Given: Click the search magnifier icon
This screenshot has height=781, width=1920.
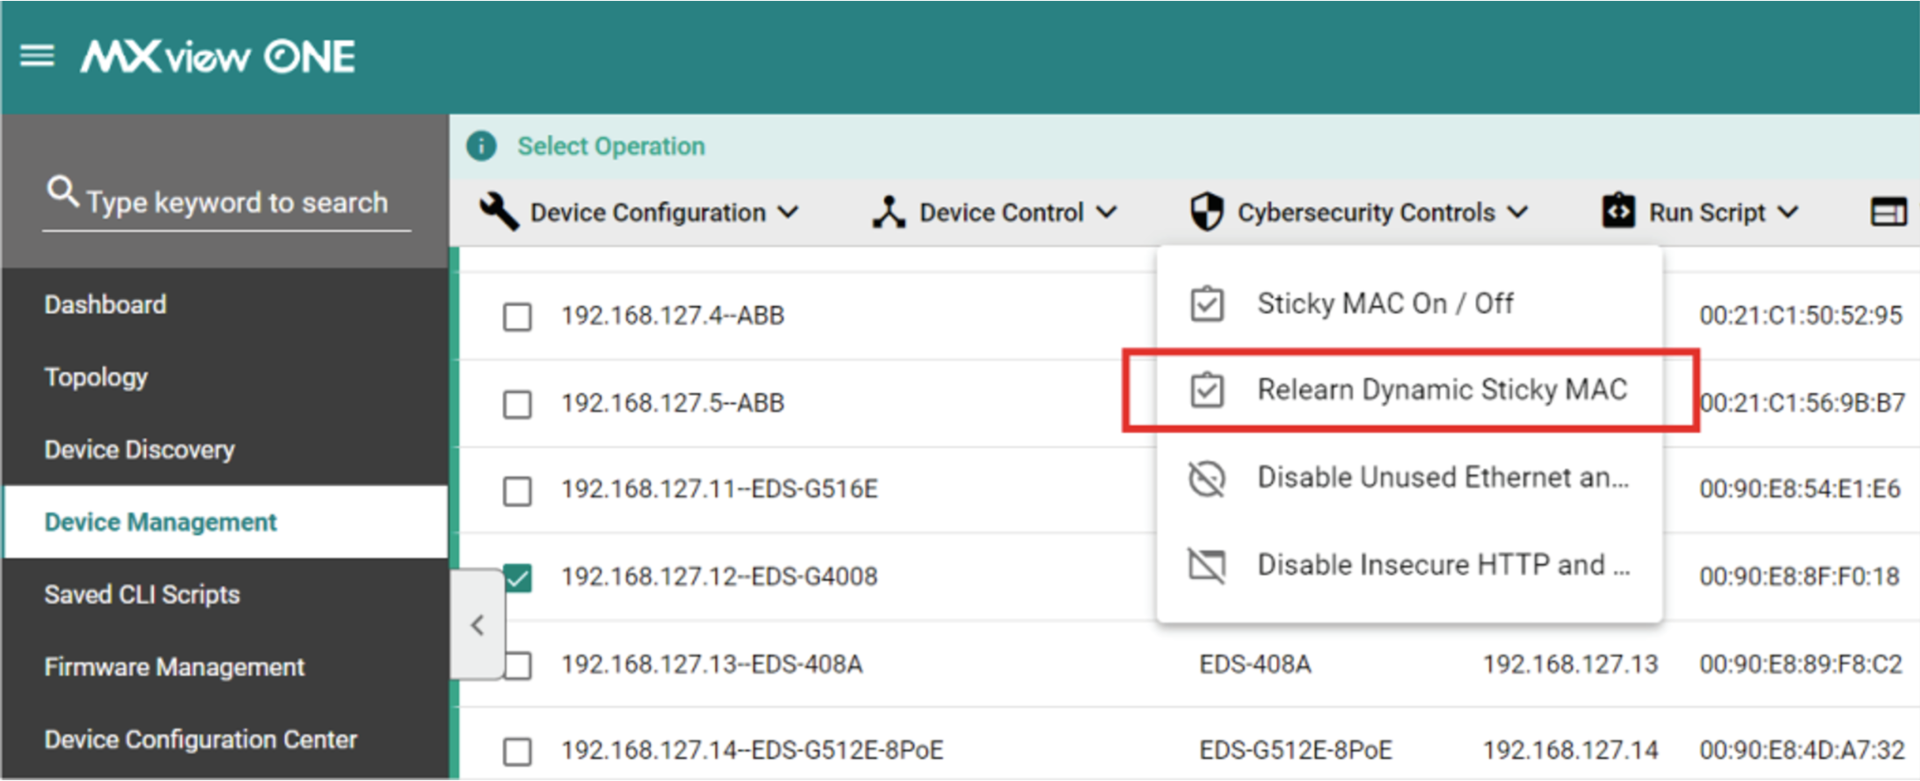Looking at the screenshot, I should [62, 190].
